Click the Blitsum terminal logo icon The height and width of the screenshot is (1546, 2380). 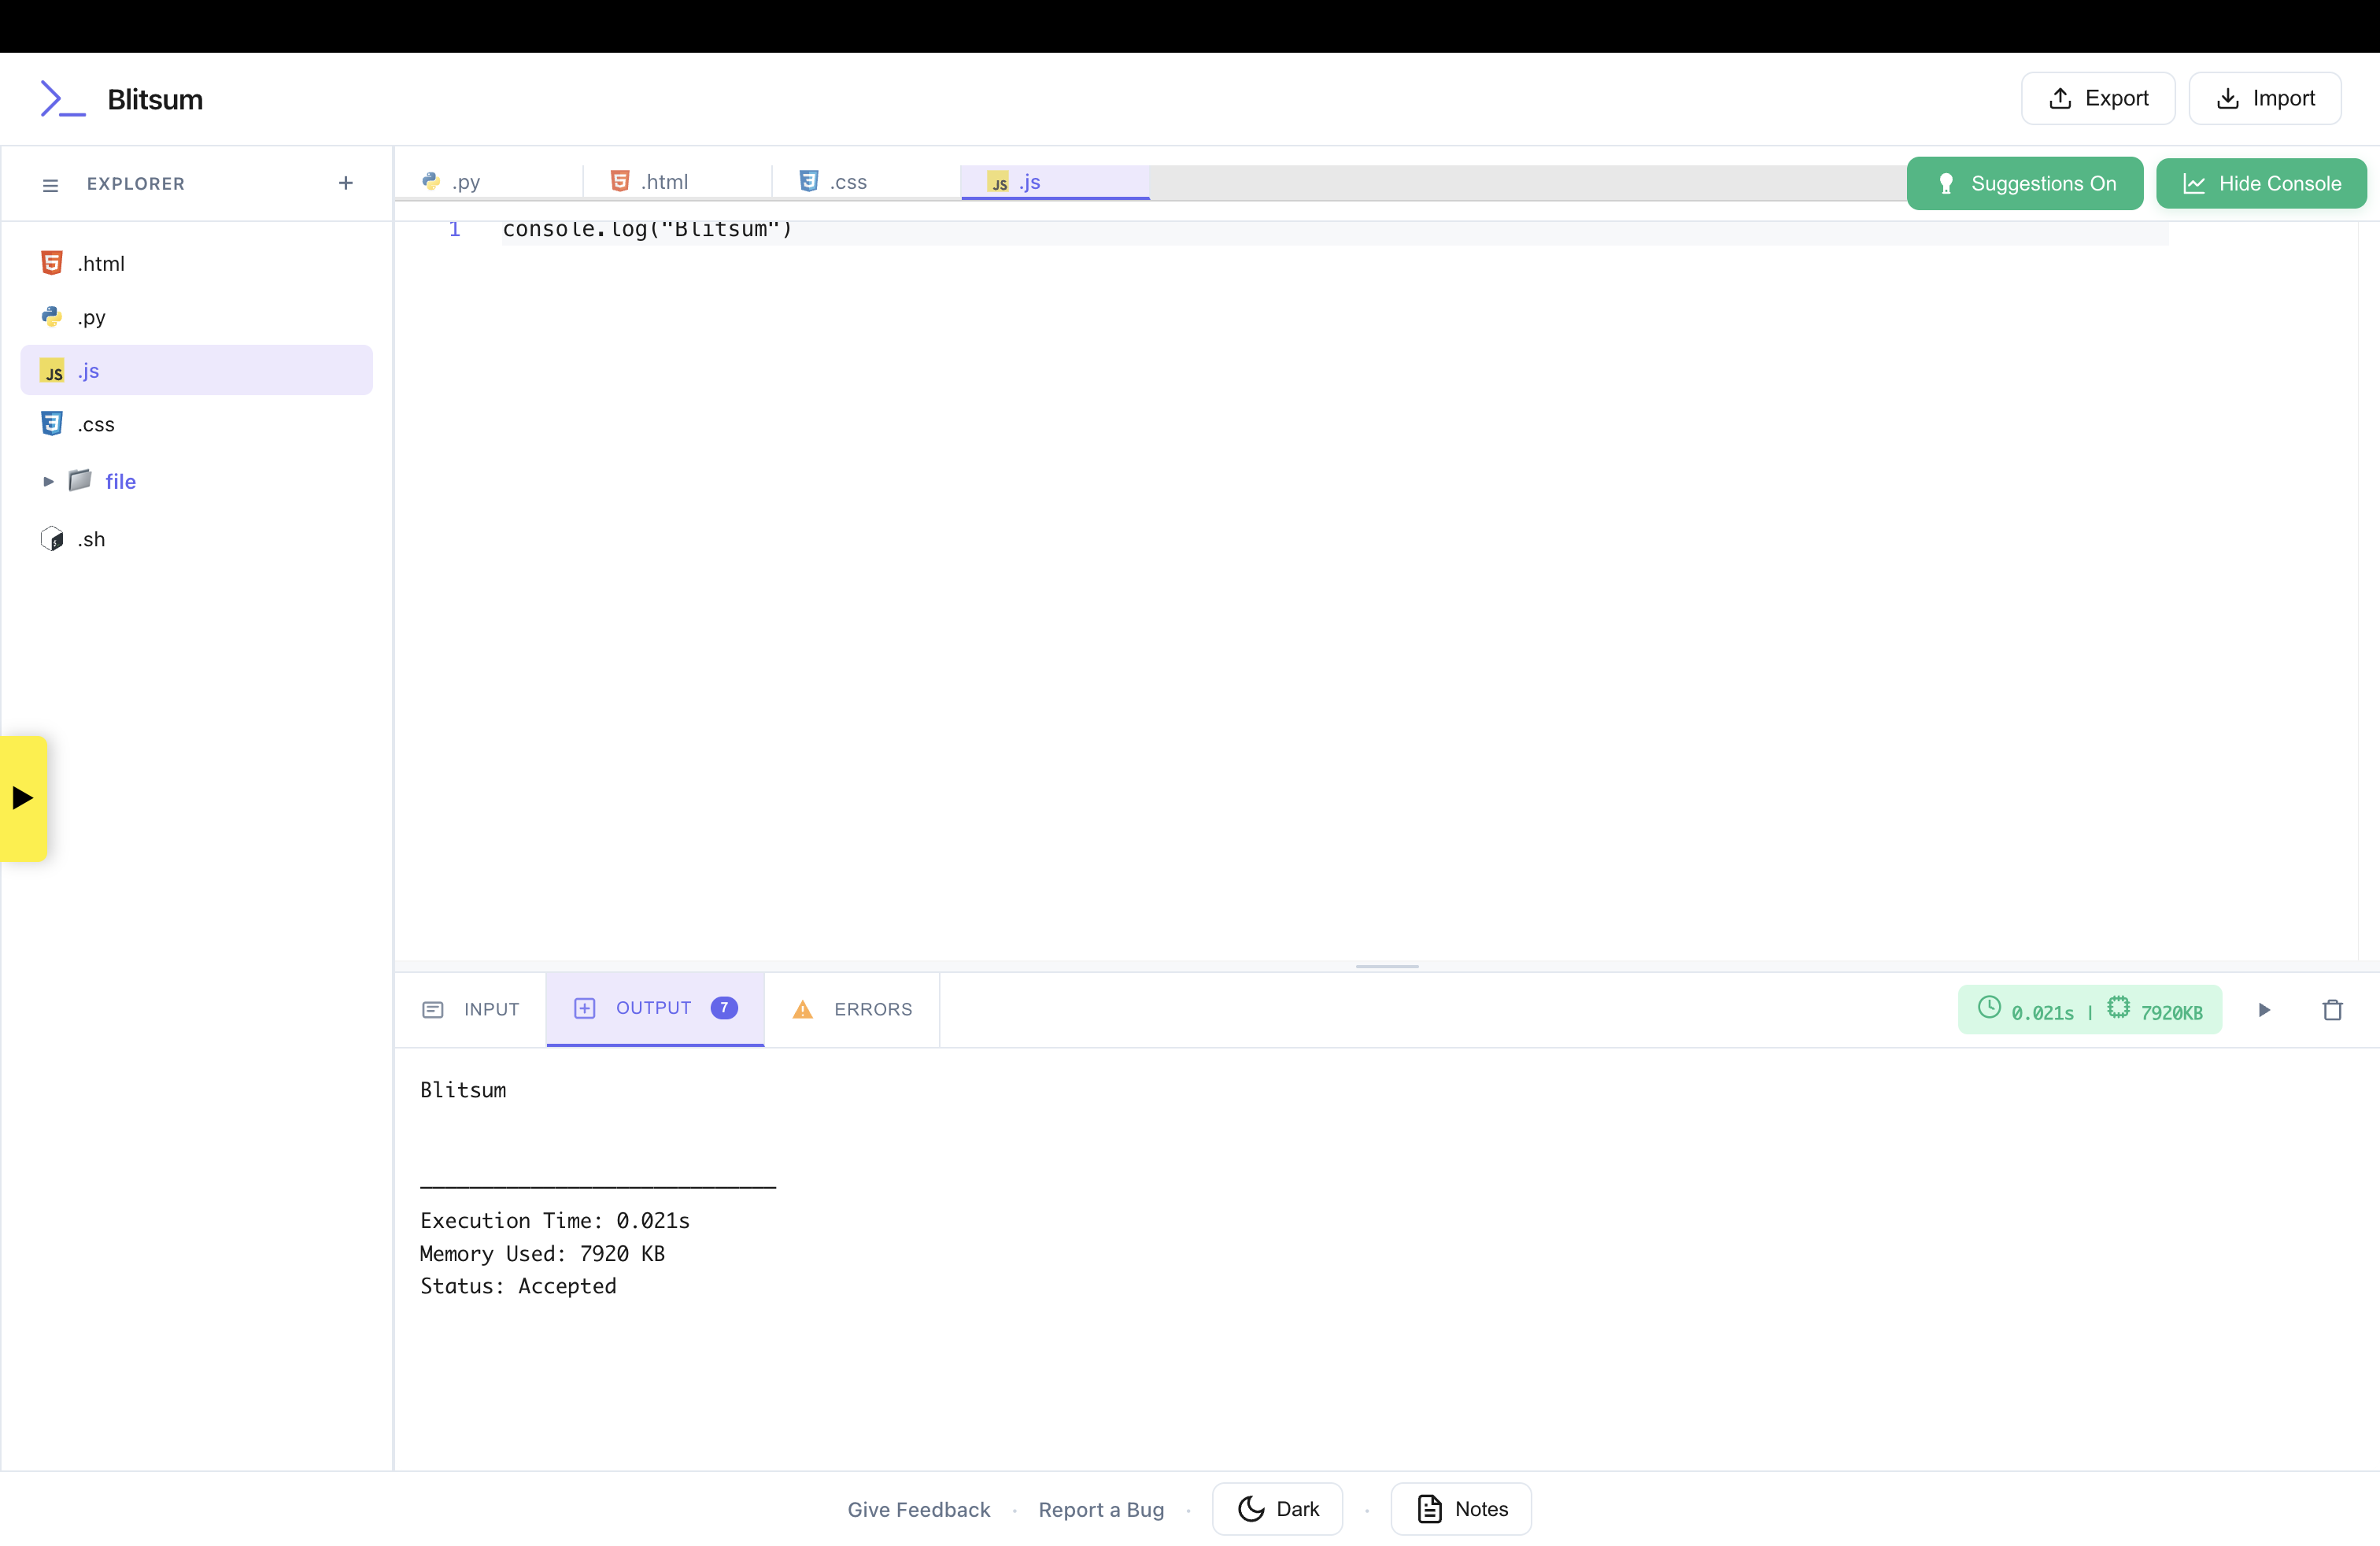tap(62, 99)
